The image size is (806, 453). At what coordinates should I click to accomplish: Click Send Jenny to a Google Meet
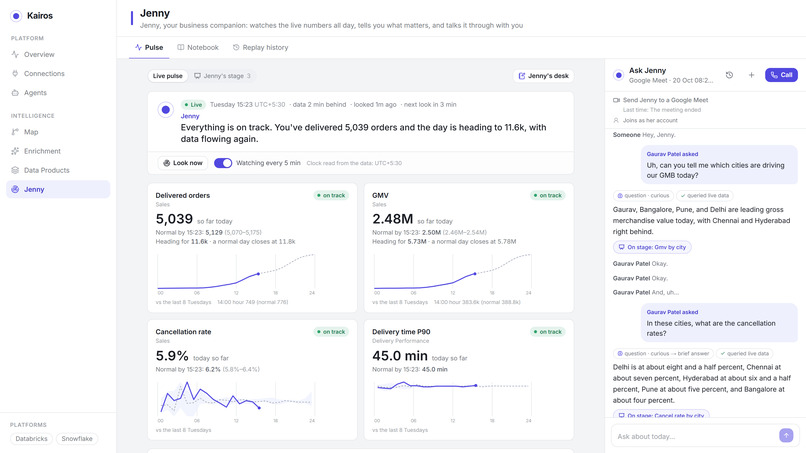665,100
